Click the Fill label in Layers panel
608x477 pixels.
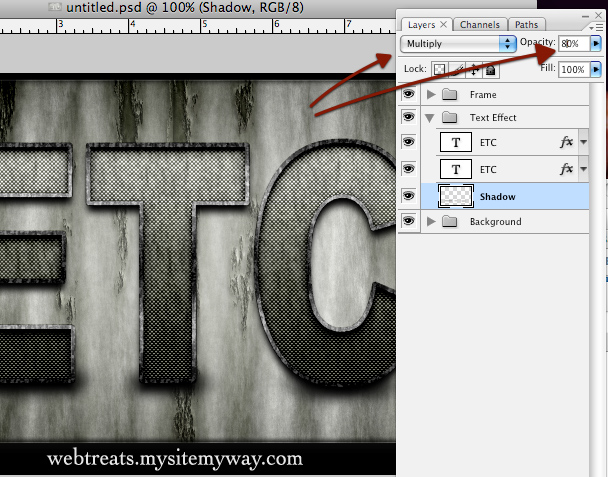548,68
